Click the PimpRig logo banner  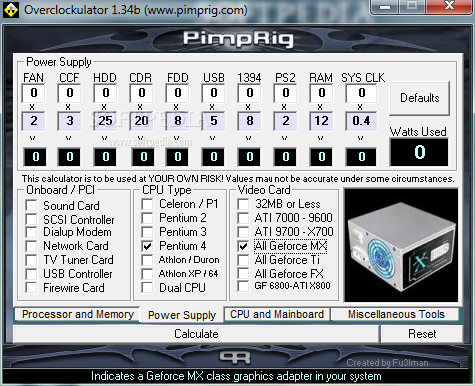tap(238, 39)
